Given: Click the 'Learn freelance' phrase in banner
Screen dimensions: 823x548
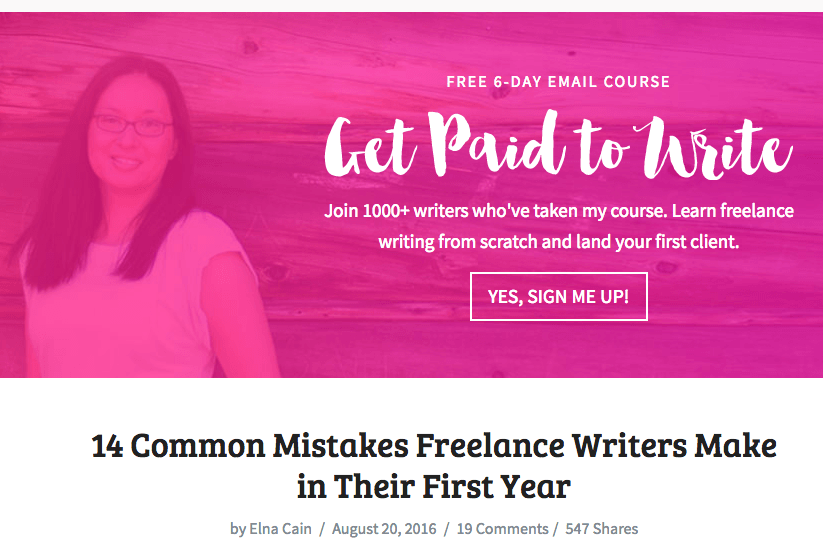Looking at the screenshot, I should pos(733,211).
